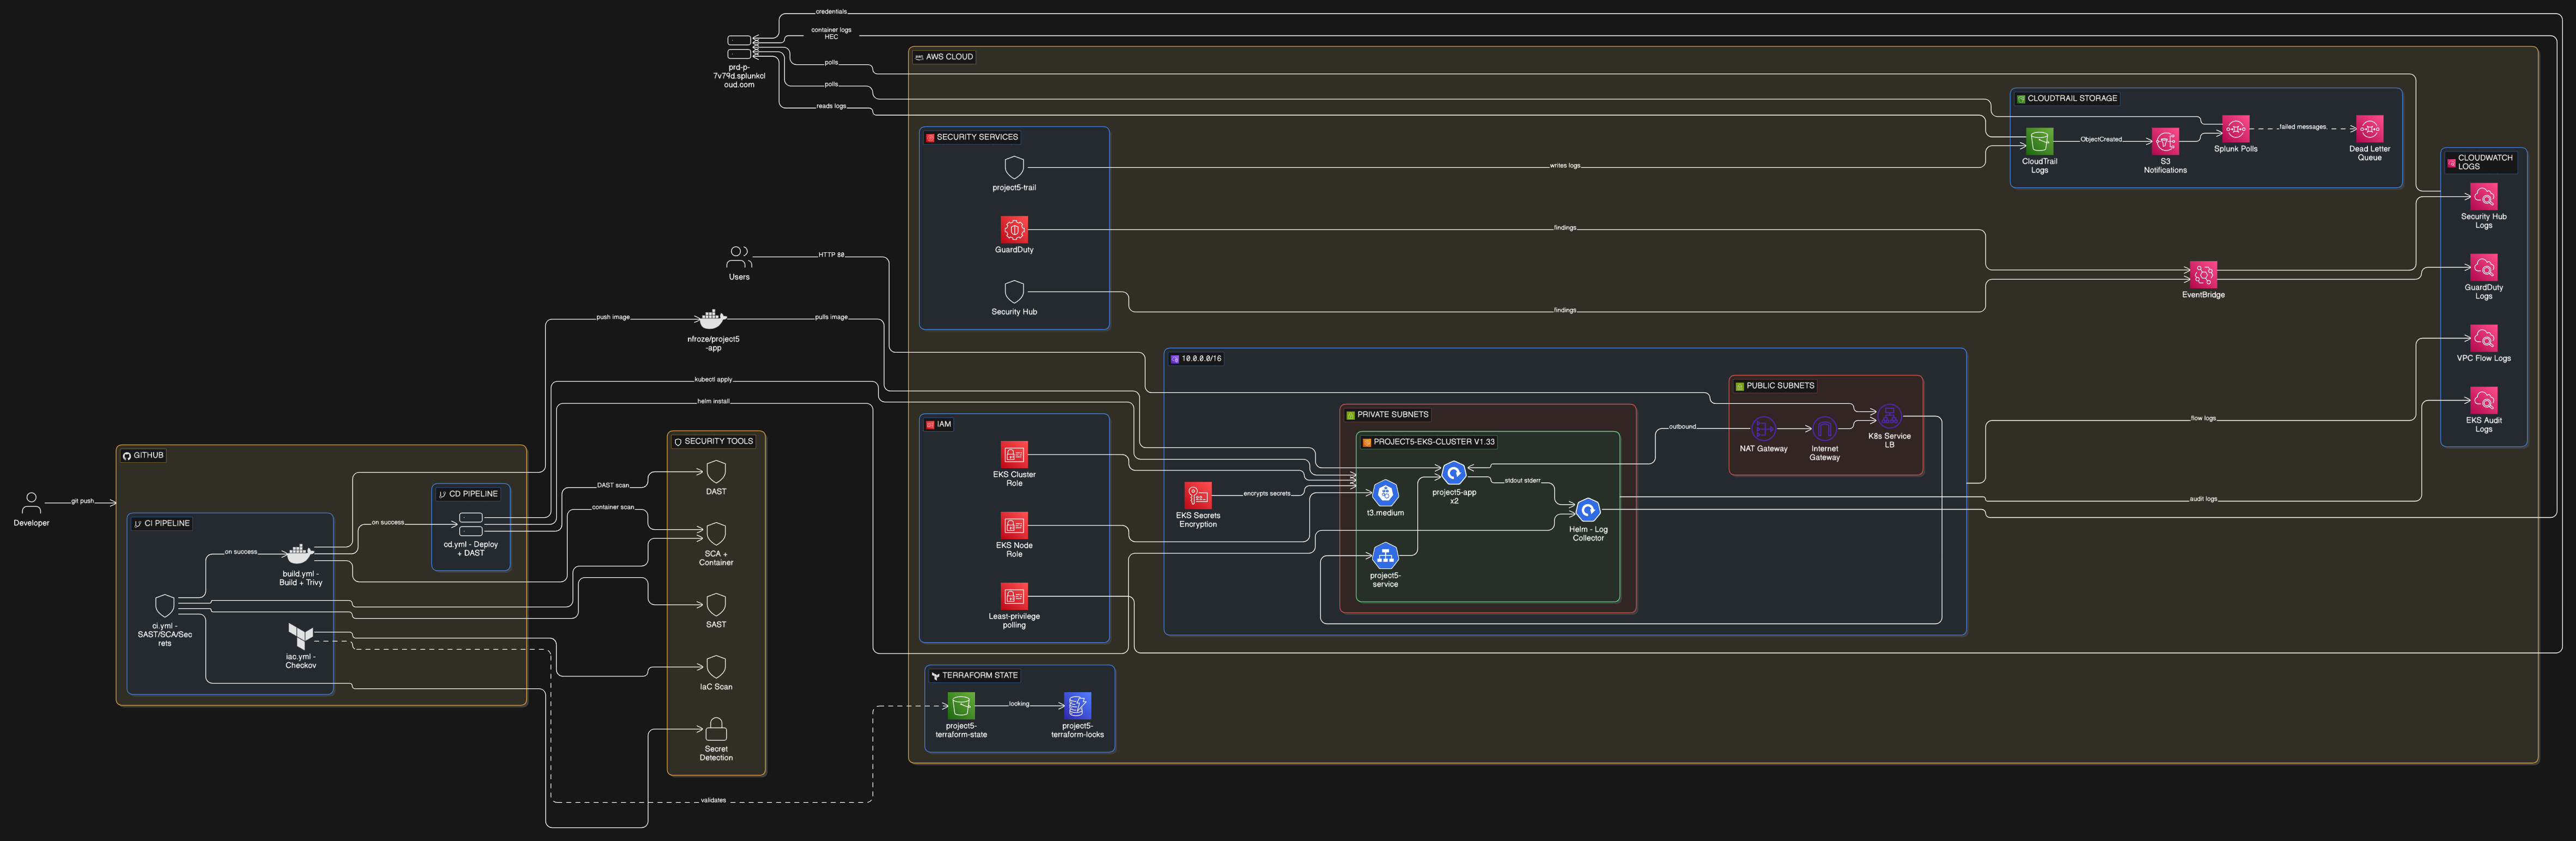
Task: Select the project5-service icon
Action: [1385, 555]
